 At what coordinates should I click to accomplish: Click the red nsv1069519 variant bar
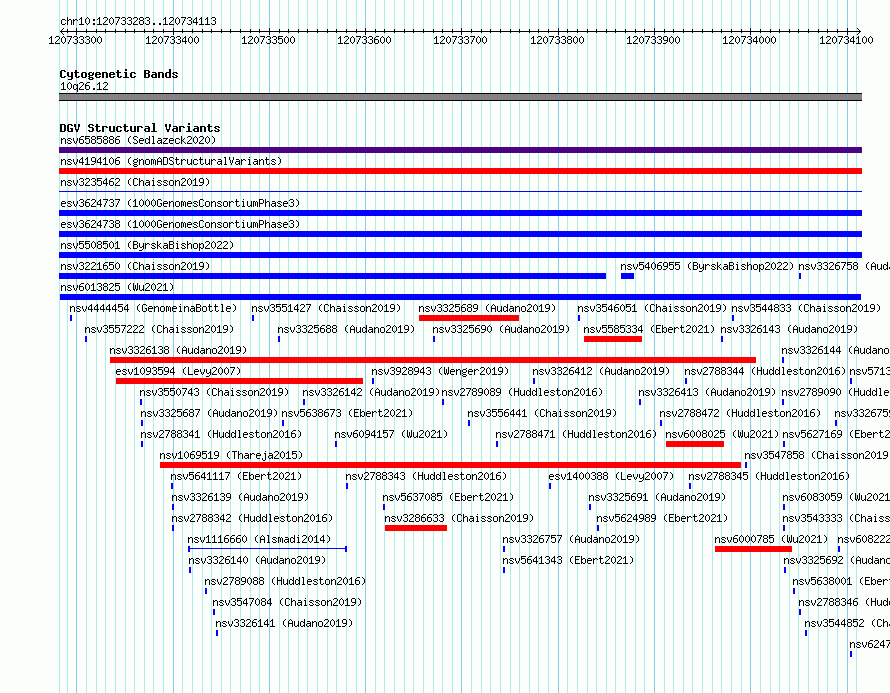tap(451, 465)
